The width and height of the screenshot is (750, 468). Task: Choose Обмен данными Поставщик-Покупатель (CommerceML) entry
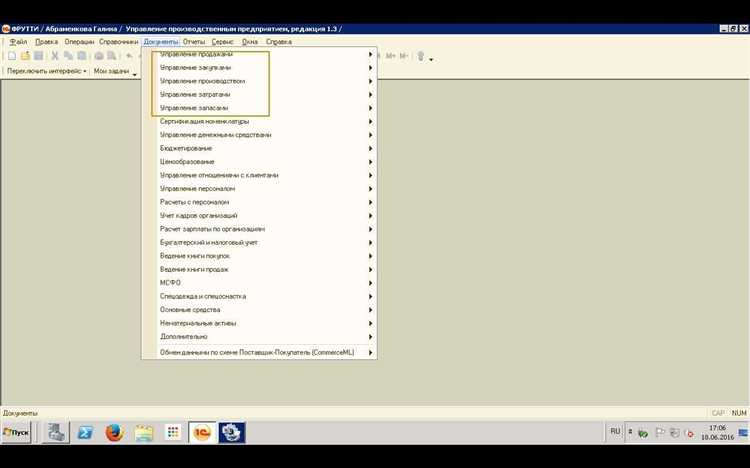(x=259, y=353)
